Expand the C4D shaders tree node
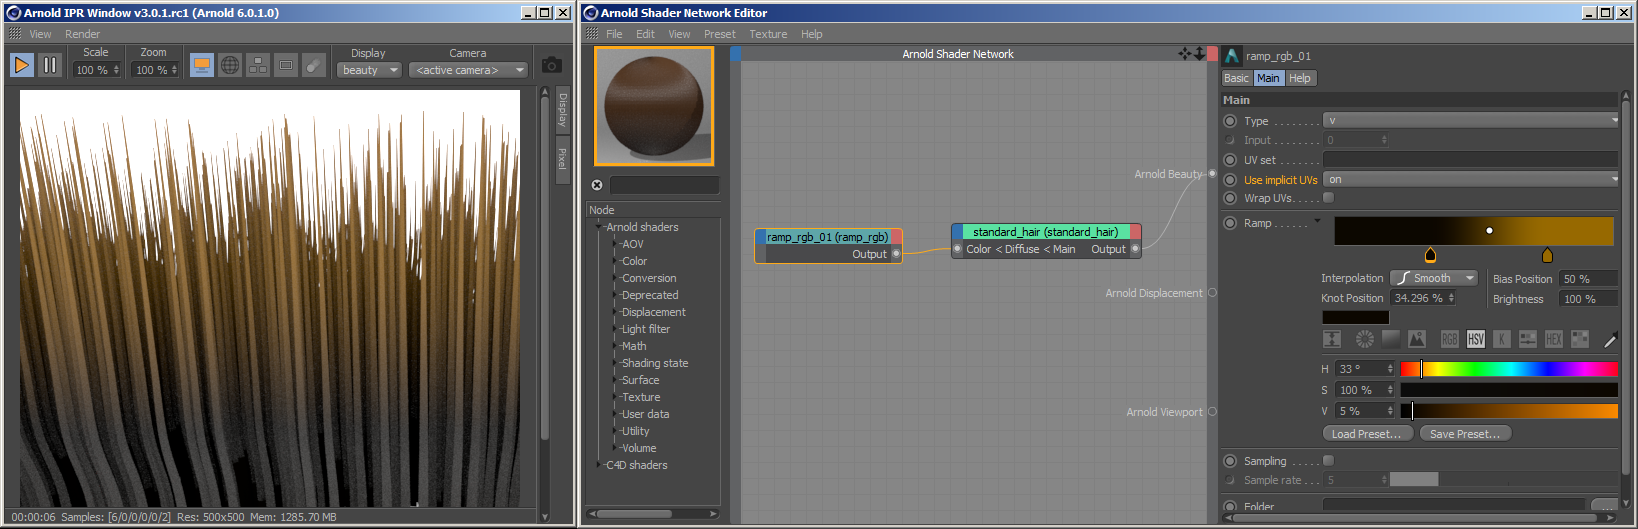1638x529 pixels. (x=599, y=465)
